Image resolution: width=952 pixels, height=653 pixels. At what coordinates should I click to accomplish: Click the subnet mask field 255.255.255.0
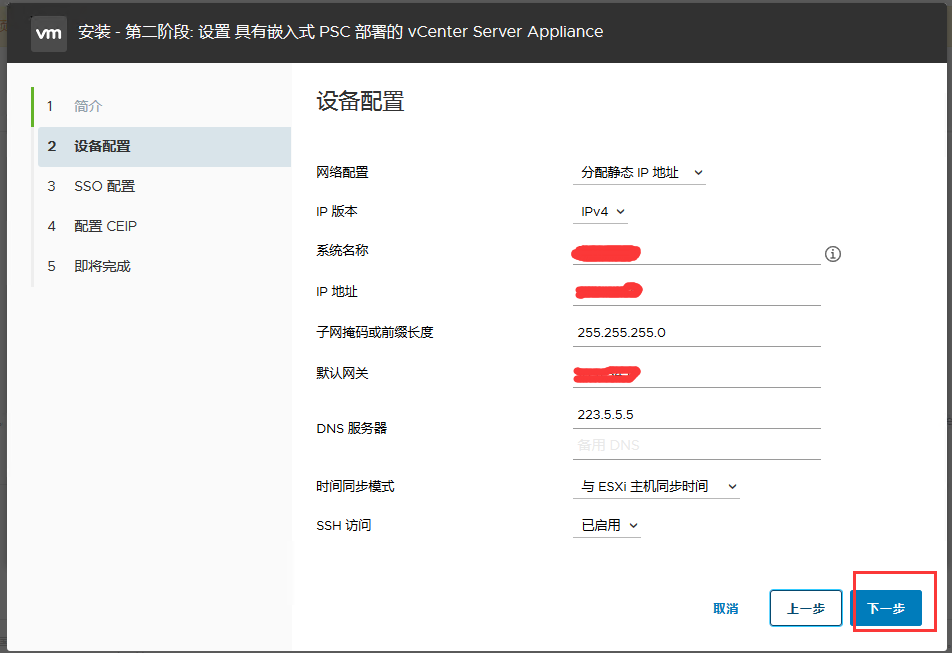pos(696,333)
